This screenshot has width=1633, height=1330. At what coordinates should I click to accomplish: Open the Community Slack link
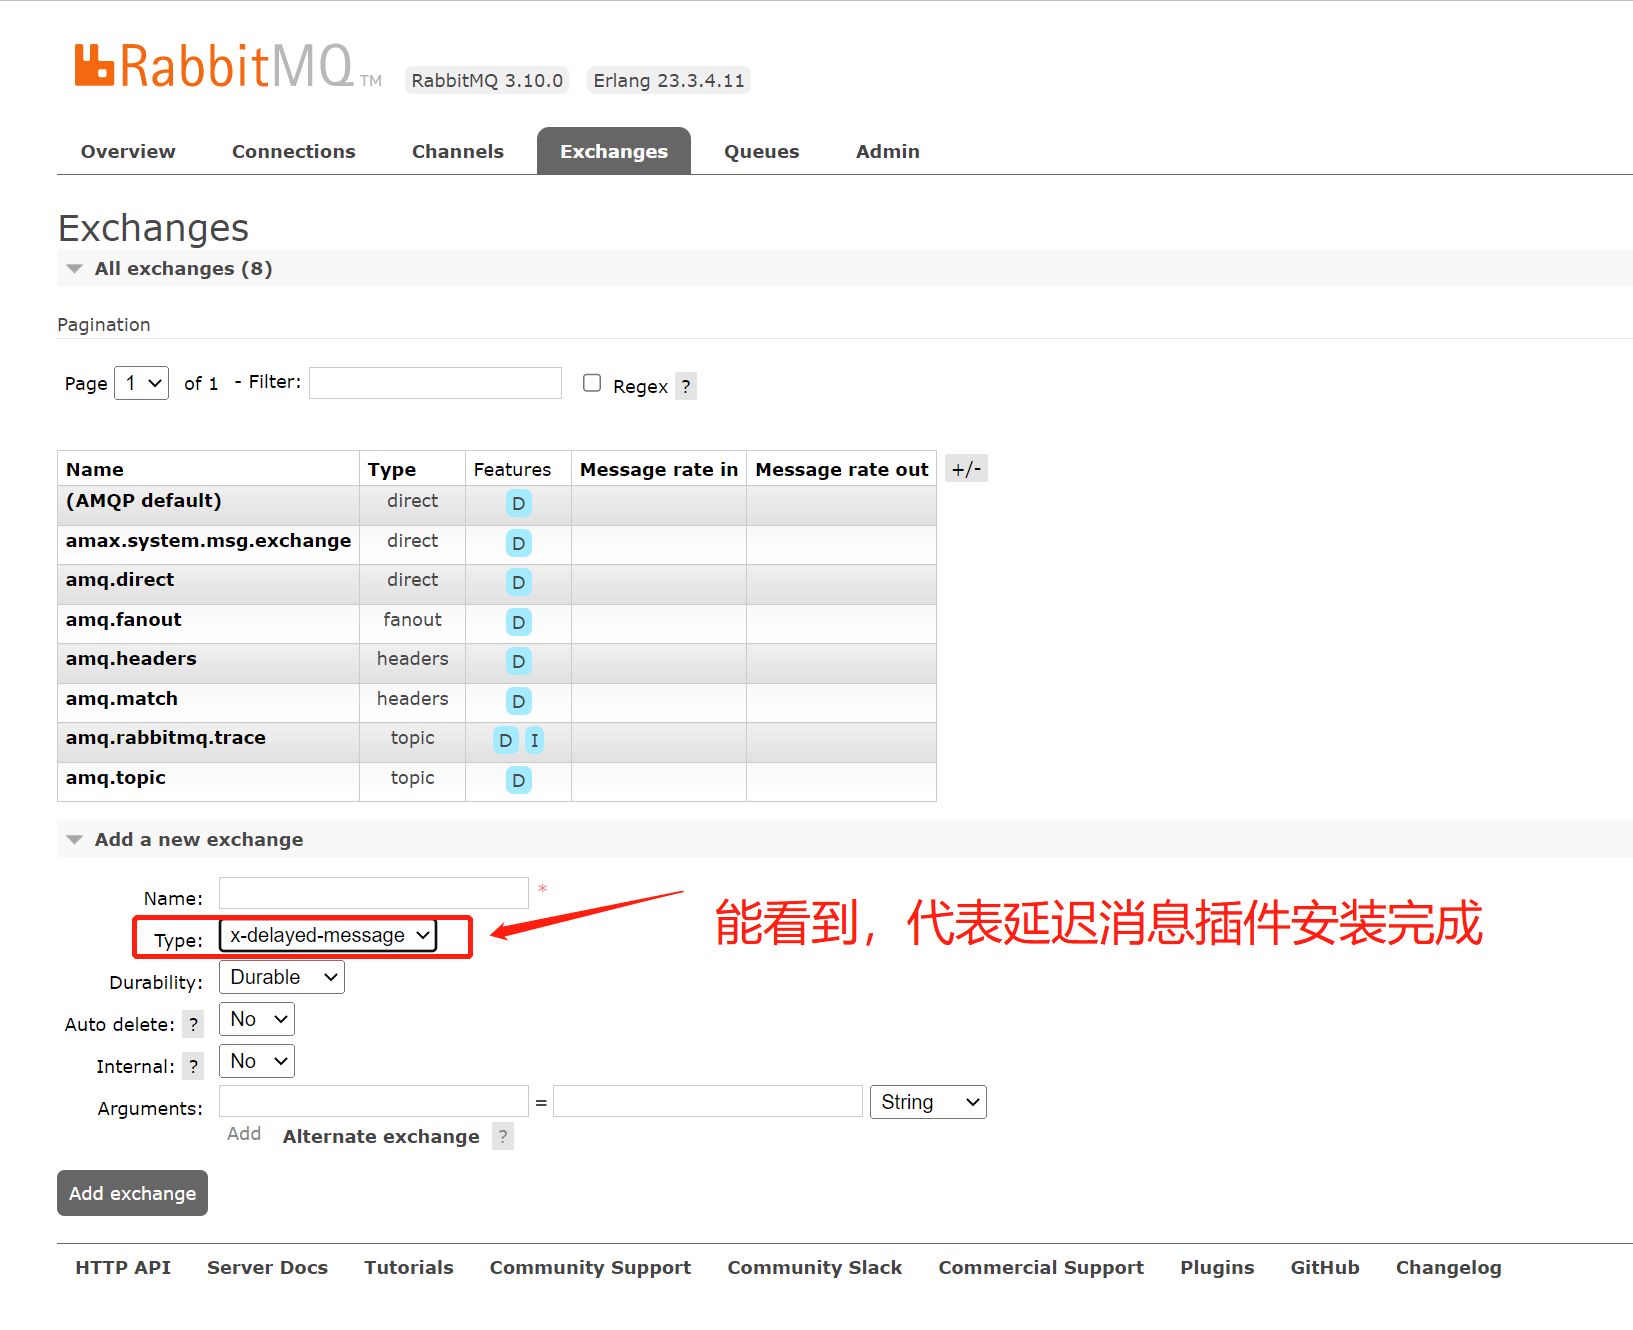tap(815, 1267)
